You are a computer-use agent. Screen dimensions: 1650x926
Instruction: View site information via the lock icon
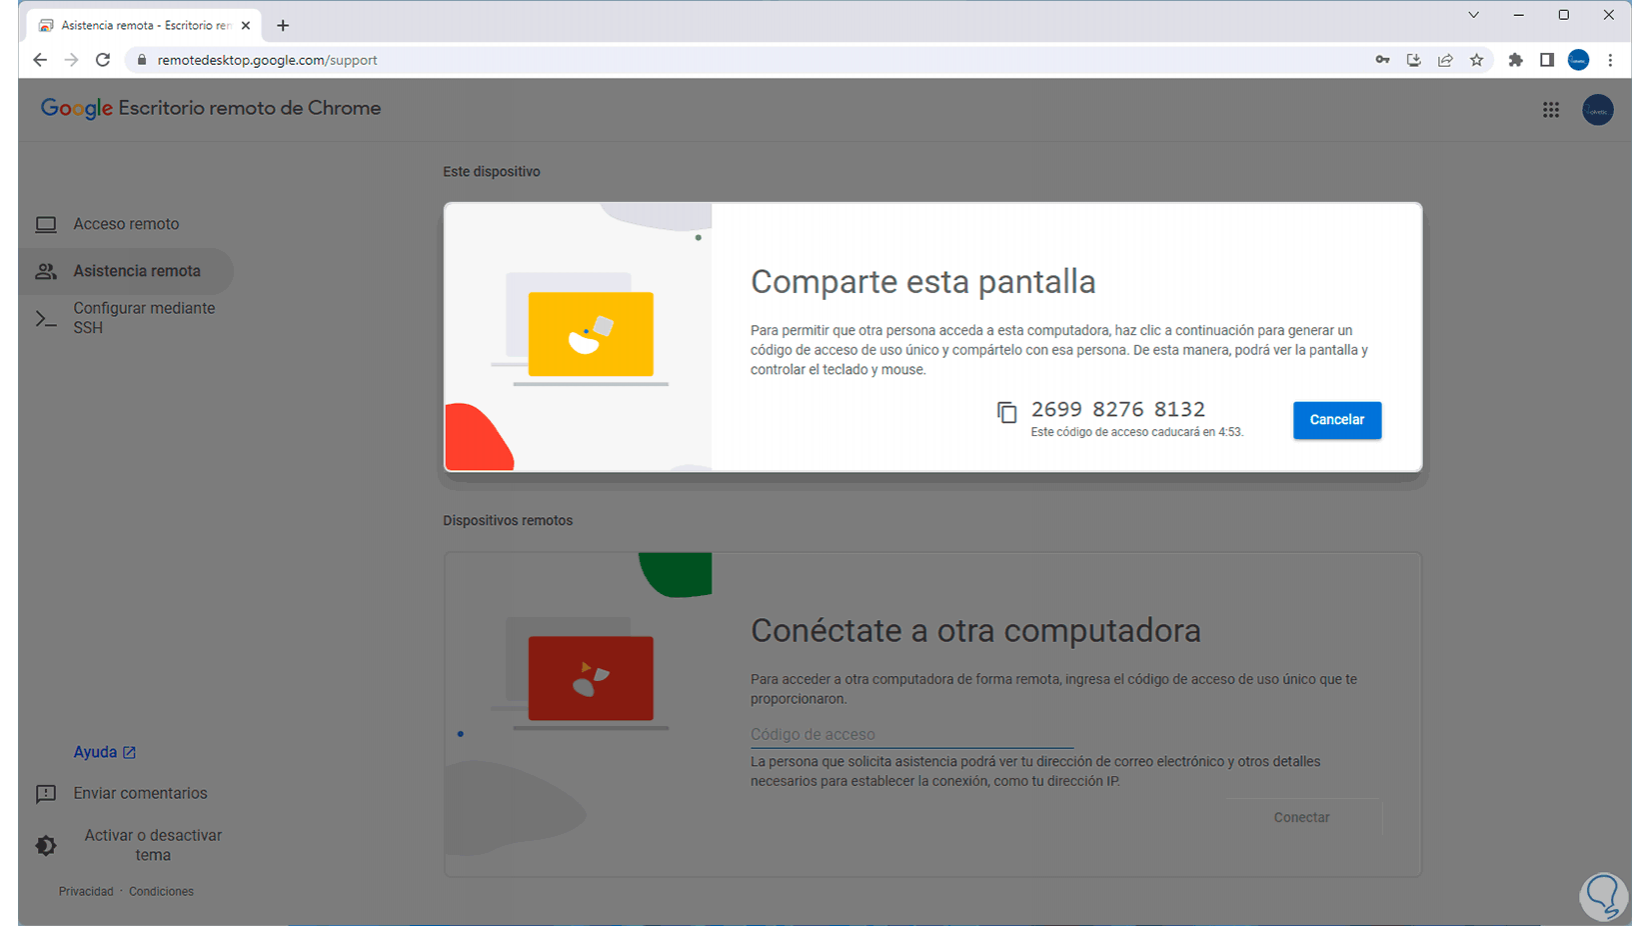click(141, 60)
